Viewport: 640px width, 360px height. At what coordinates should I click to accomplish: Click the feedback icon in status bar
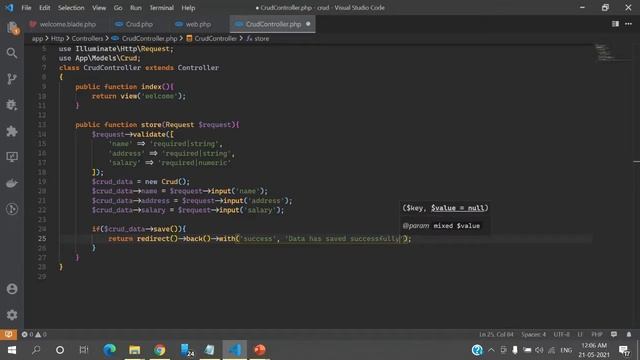[x=614, y=334]
